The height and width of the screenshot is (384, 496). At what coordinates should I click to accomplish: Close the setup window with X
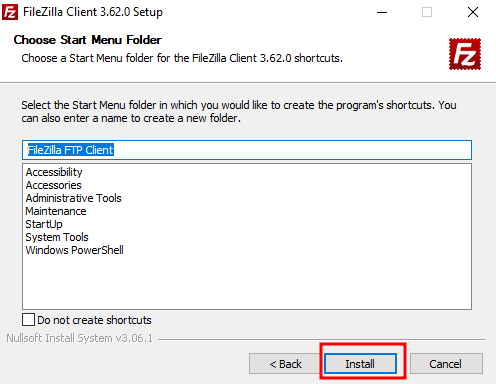[x=473, y=12]
